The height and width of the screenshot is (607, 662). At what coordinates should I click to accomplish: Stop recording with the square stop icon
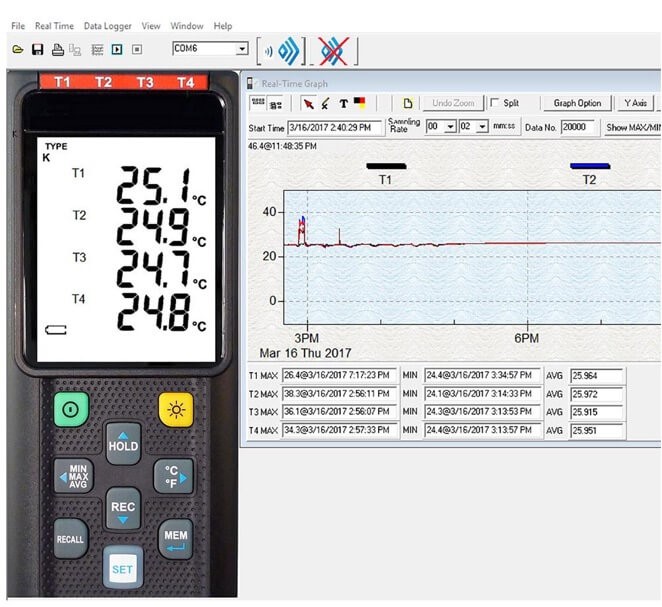point(137,49)
